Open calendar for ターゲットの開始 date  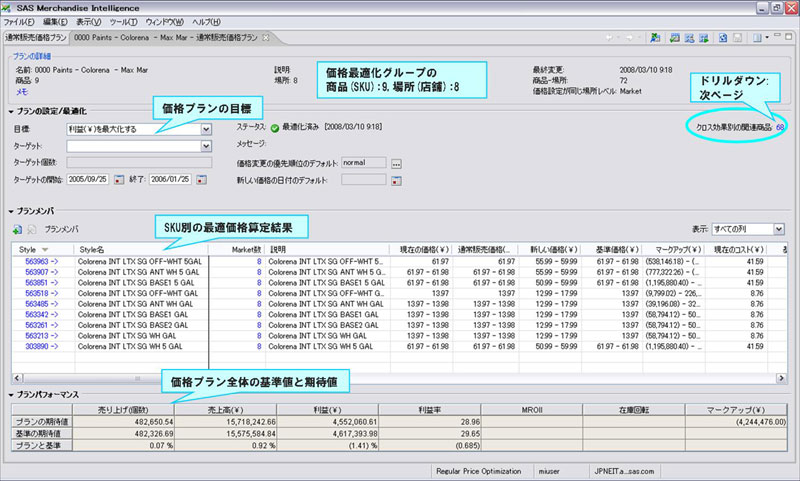tap(119, 180)
